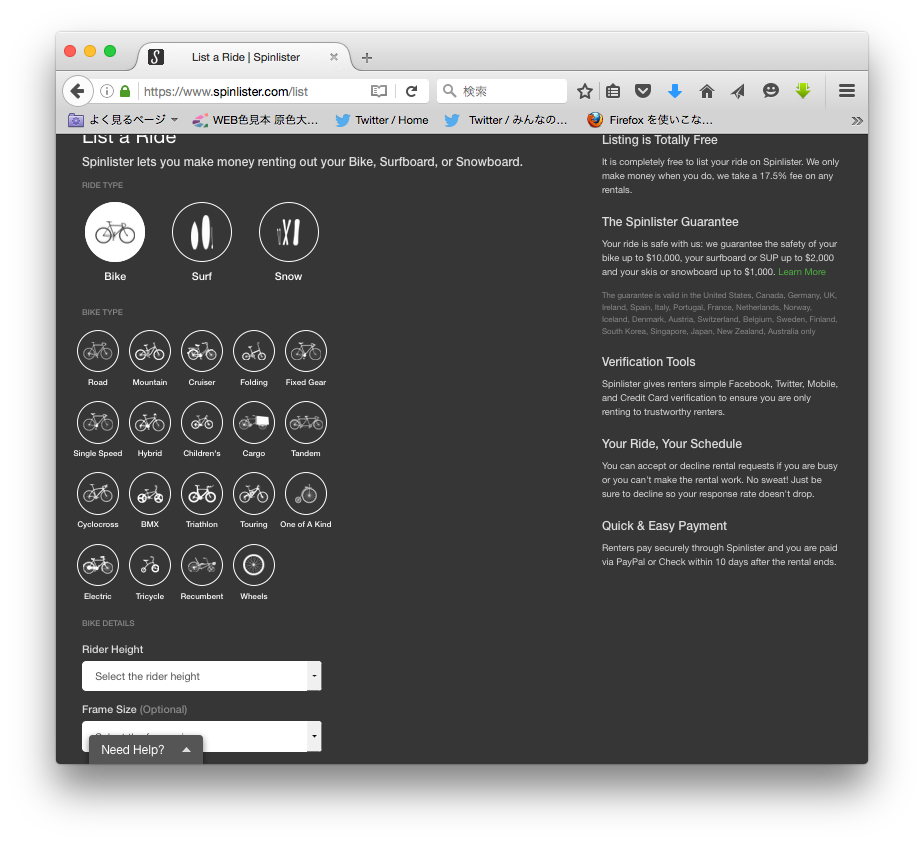Reload the current page
The image size is (924, 844).
(411, 91)
